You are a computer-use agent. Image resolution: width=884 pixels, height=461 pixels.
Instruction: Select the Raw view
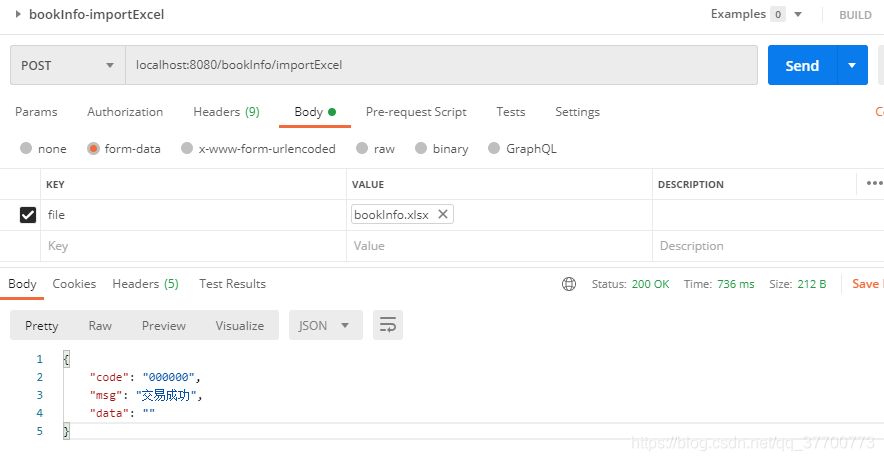coord(100,326)
